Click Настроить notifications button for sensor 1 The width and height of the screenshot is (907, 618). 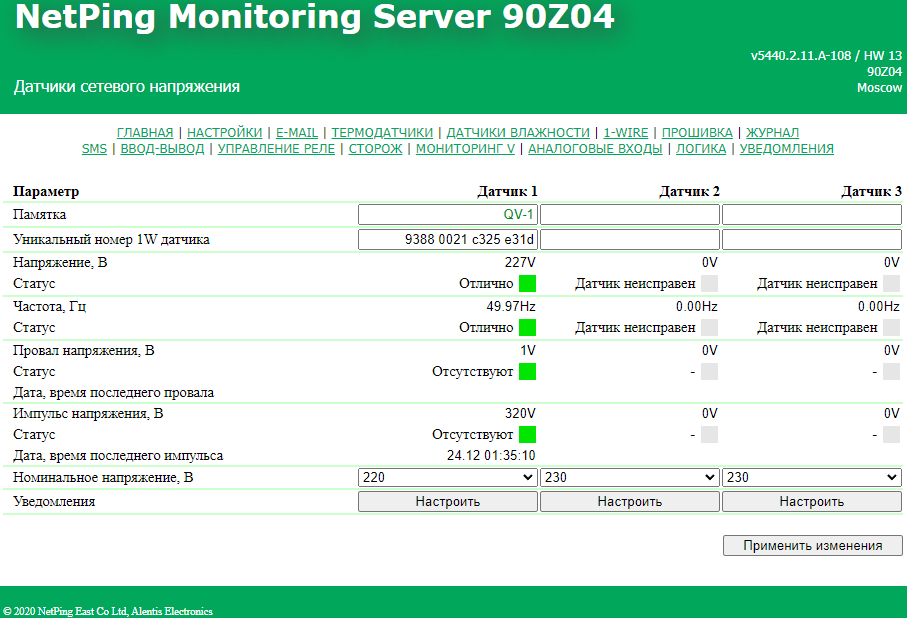pyautogui.click(x=447, y=502)
